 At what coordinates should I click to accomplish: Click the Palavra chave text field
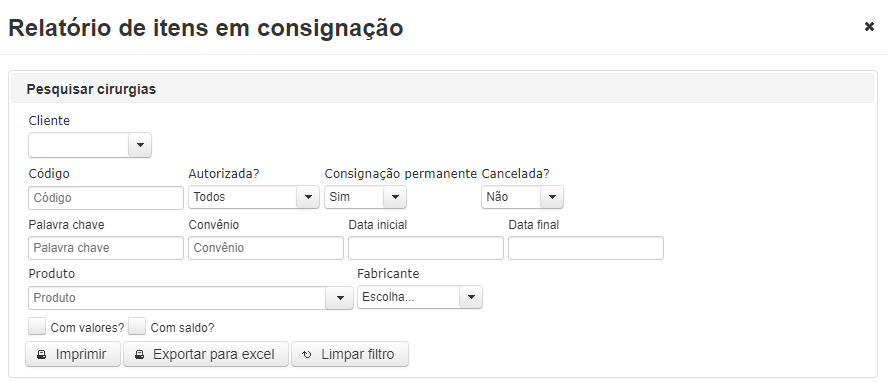pyautogui.click(x=106, y=248)
